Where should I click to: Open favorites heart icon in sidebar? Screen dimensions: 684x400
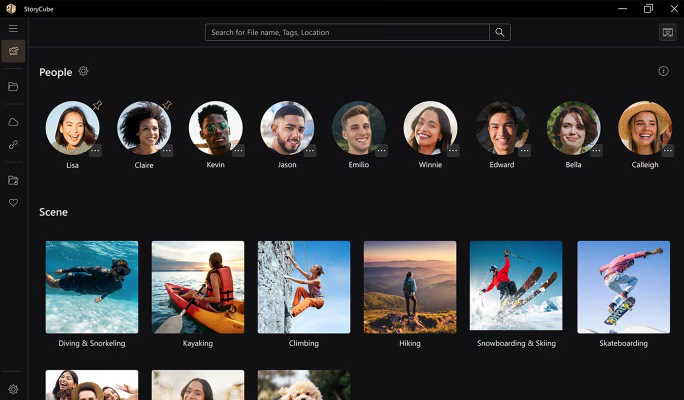[13, 202]
